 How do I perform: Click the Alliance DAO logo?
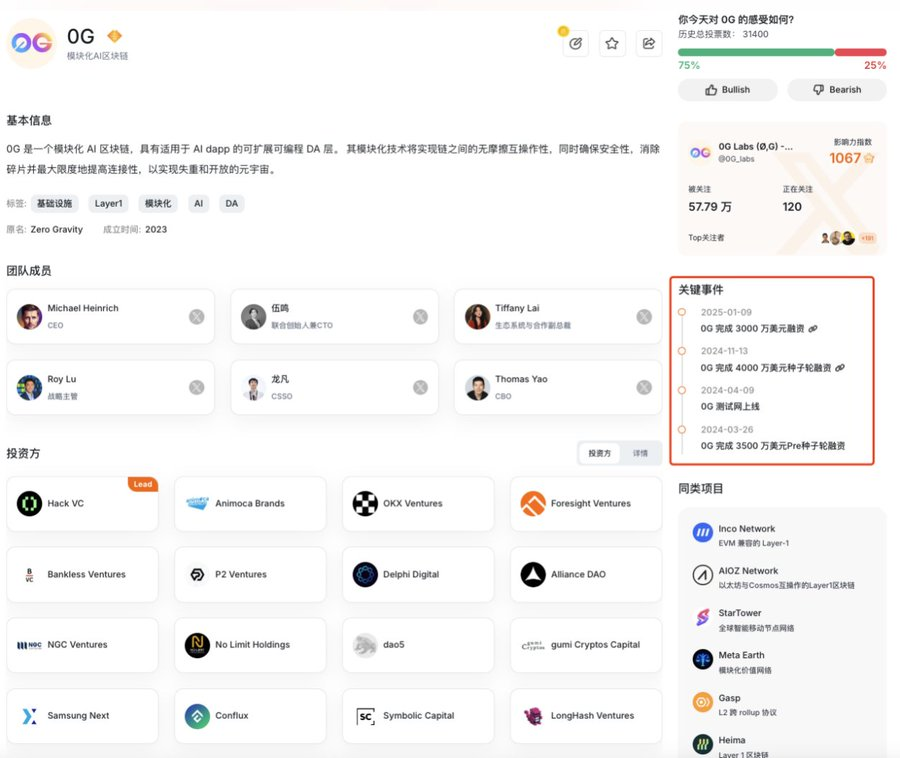(x=533, y=574)
